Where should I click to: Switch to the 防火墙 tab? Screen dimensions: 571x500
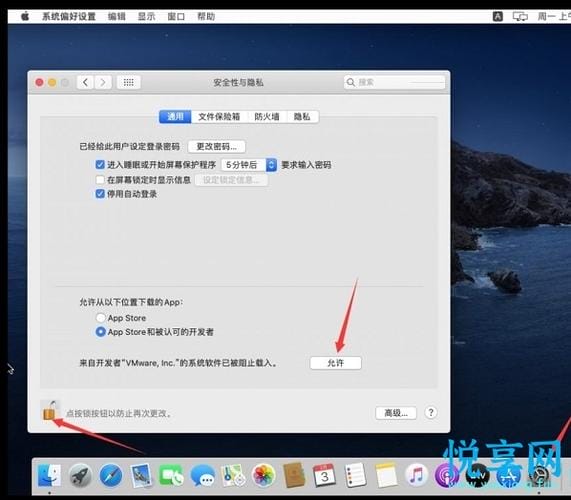267,117
